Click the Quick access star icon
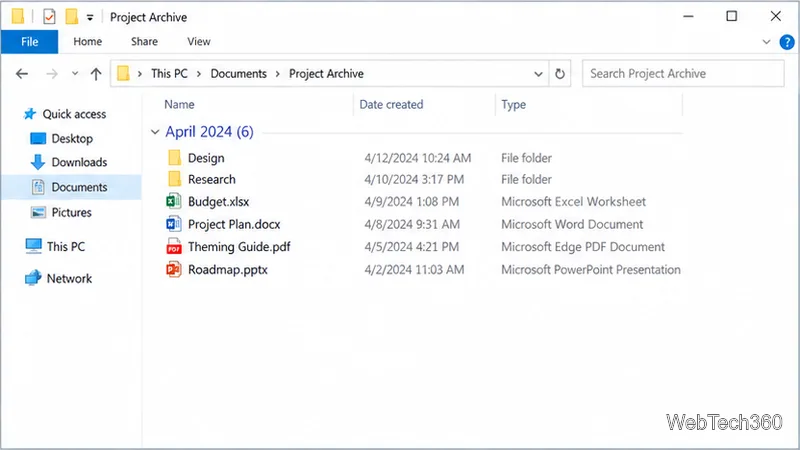 (x=30, y=114)
